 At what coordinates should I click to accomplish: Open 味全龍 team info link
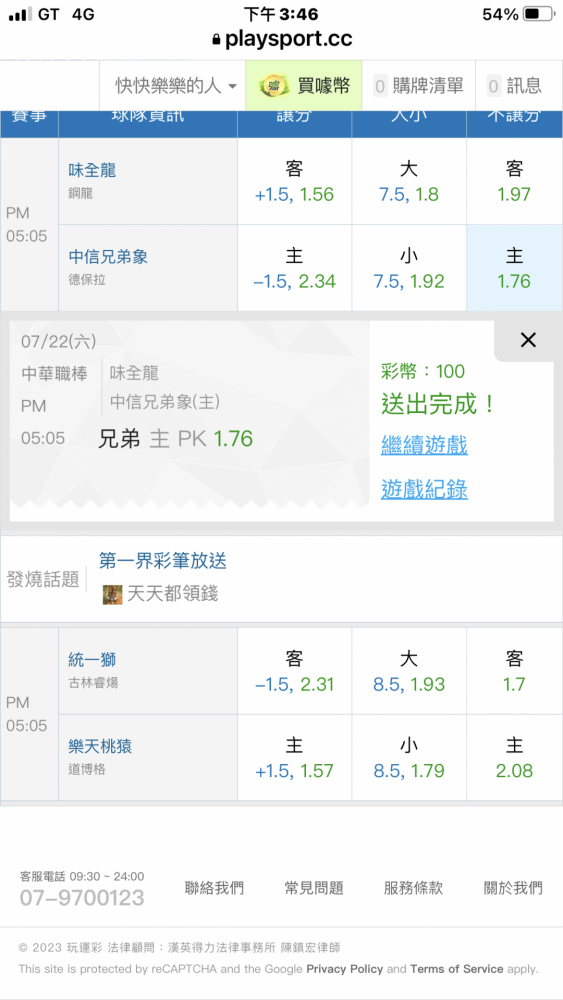coord(92,170)
